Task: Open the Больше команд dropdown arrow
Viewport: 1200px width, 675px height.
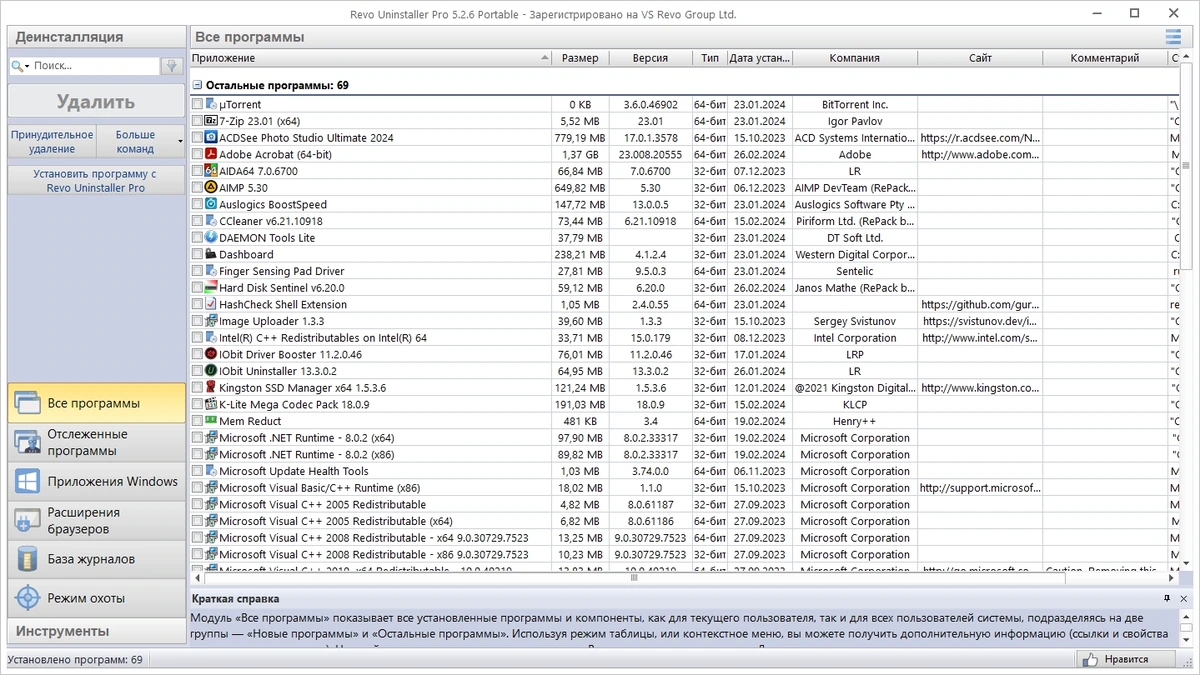Action: point(181,141)
